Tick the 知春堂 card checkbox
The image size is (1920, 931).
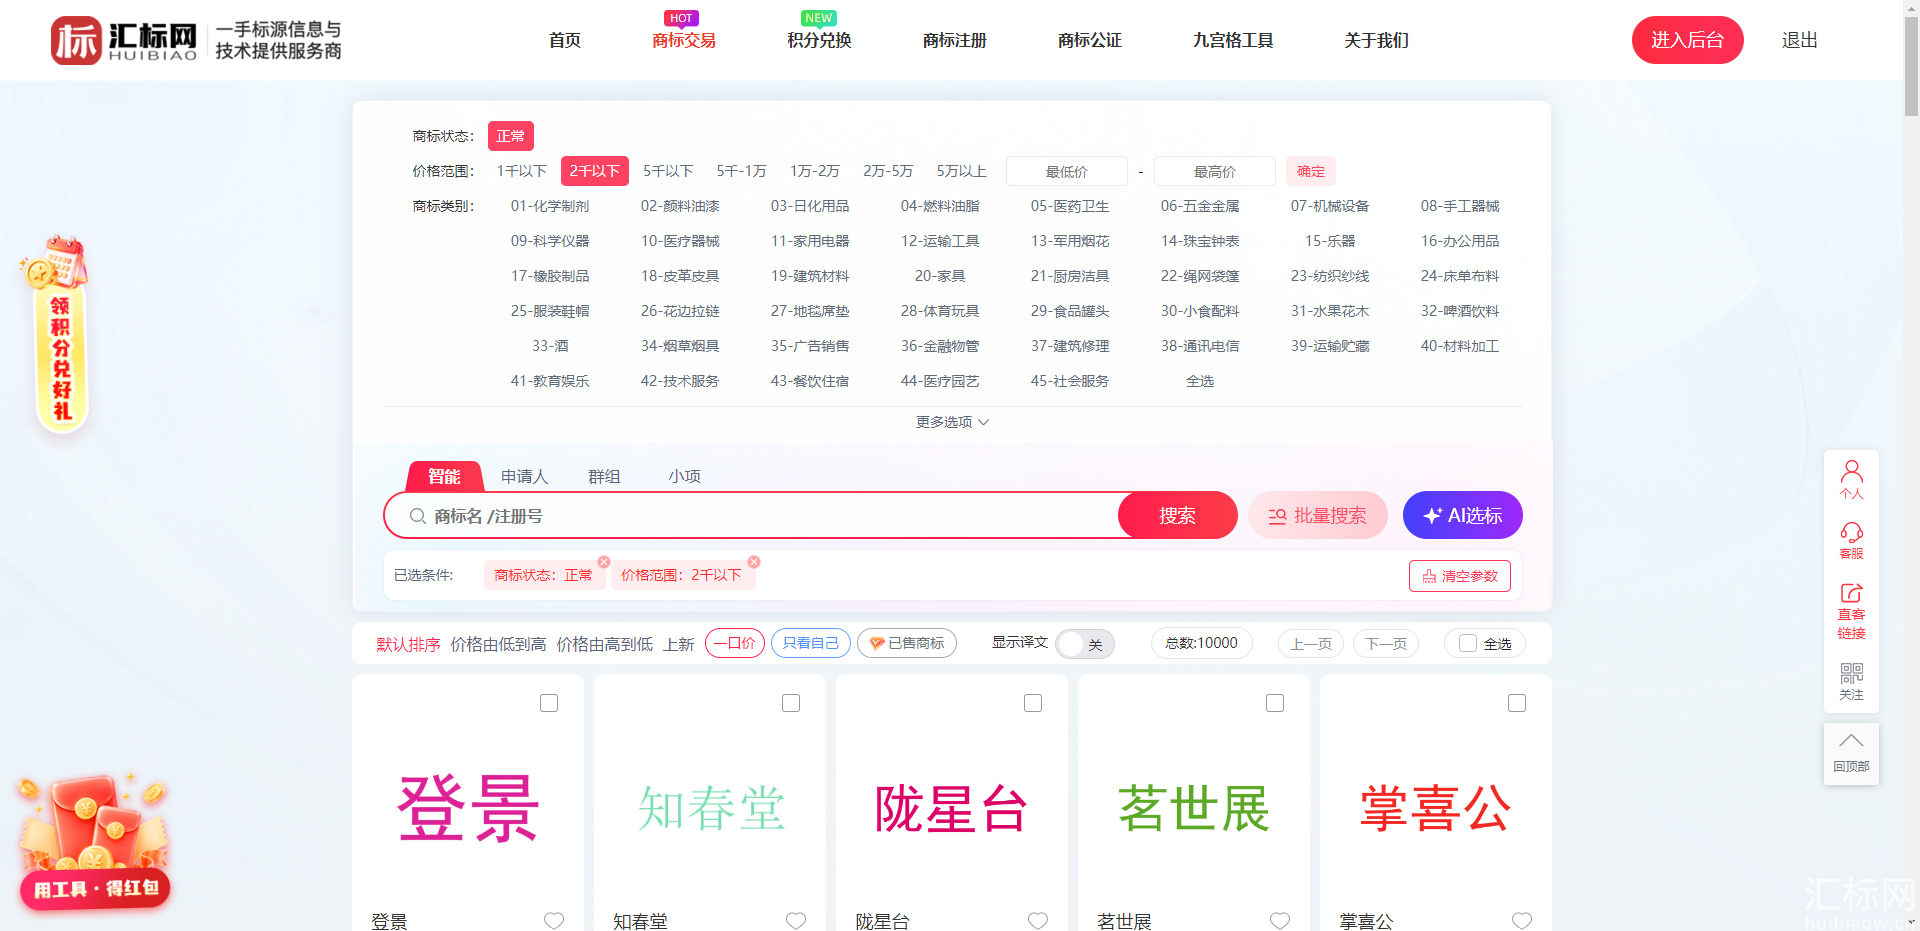point(791,703)
